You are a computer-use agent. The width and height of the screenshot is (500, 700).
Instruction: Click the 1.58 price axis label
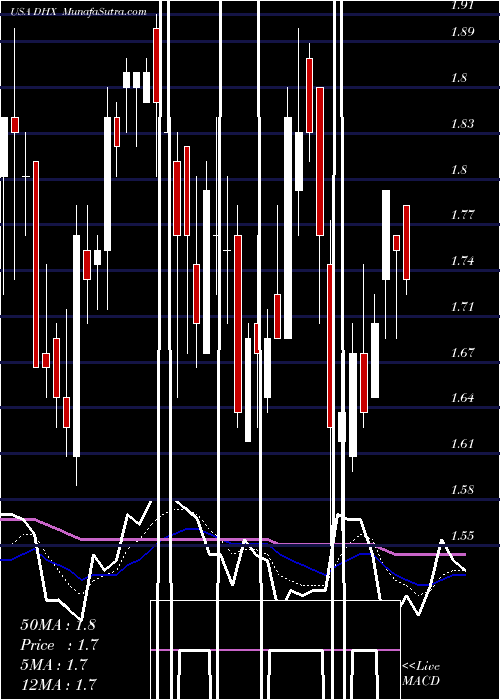(x=462, y=490)
